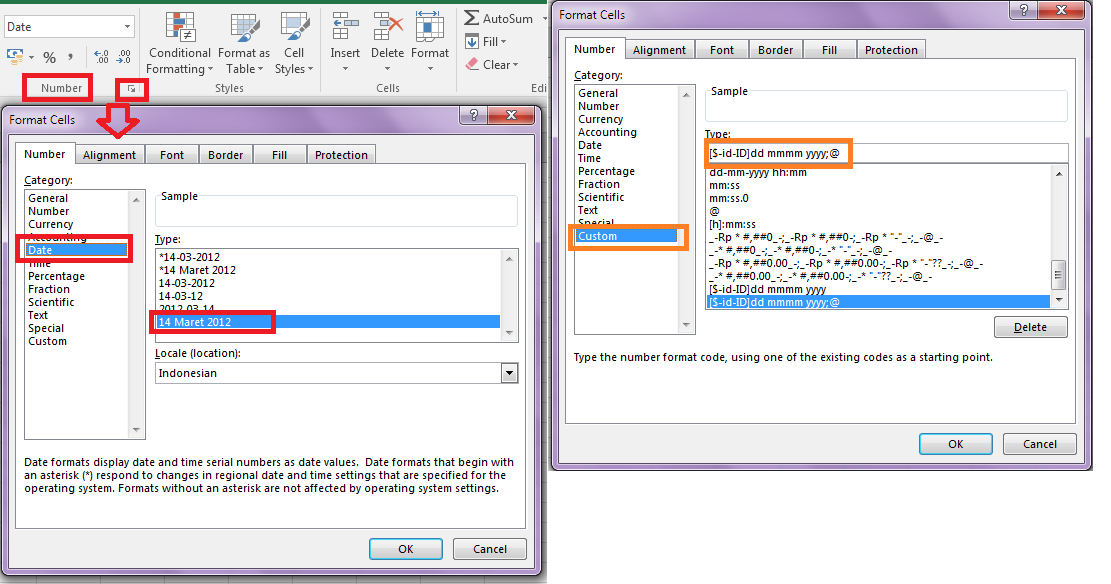Screen dimensions: 1111x584
Task: Expand the Locale Indonesian dropdown
Action: pyautogui.click(x=509, y=373)
